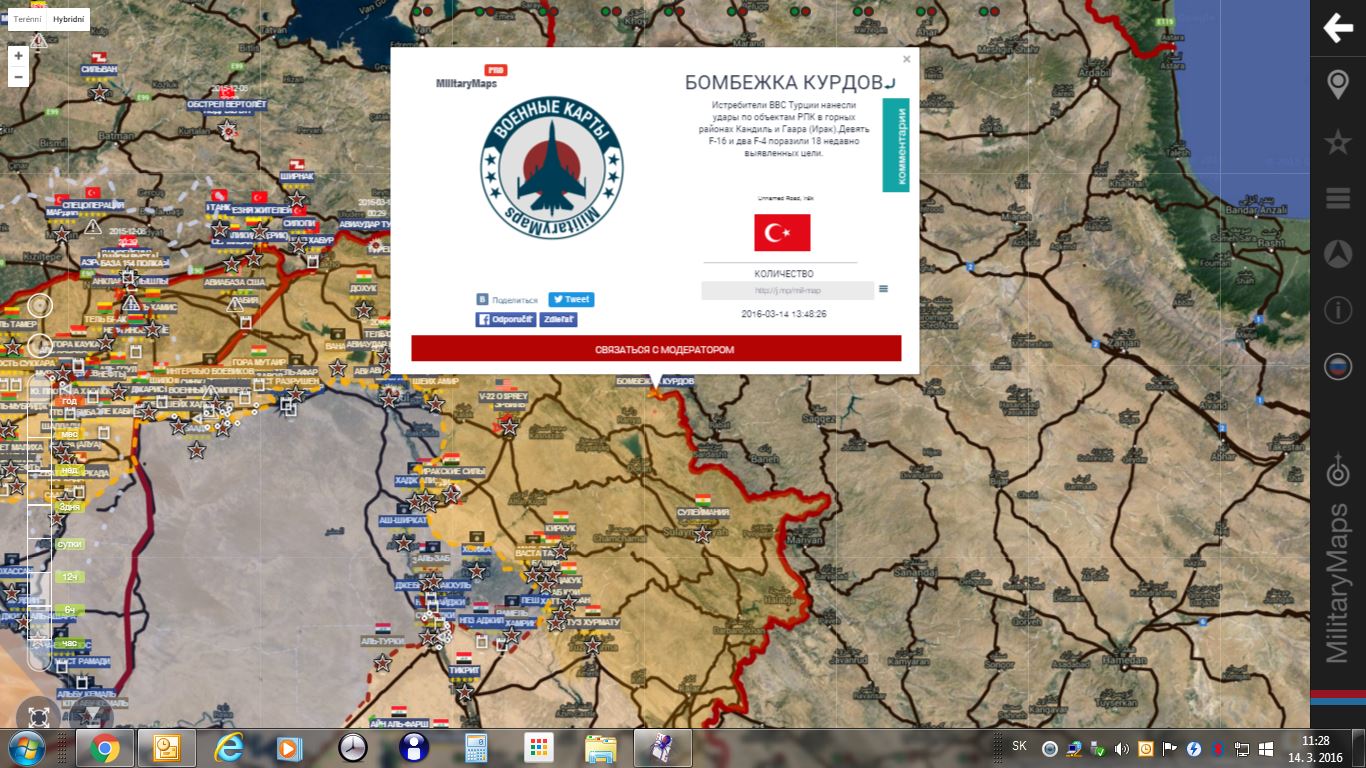
Task: Open File Explorer folder in taskbar
Action: (x=600, y=748)
